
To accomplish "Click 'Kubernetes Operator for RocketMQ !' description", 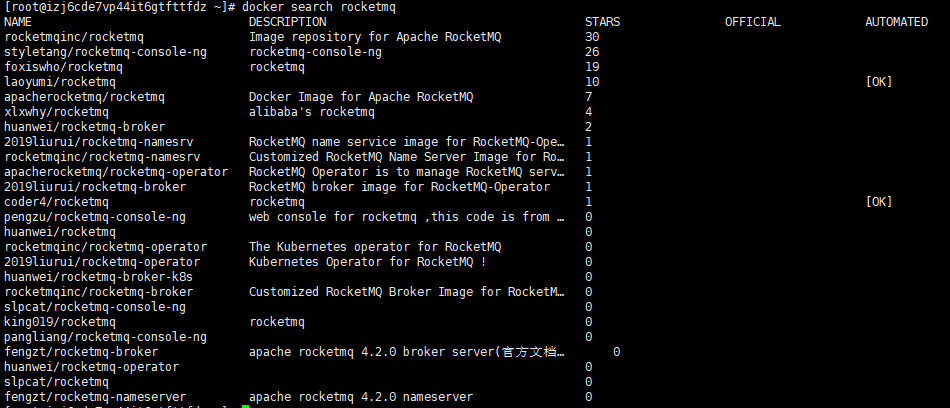I will pos(368,262).
